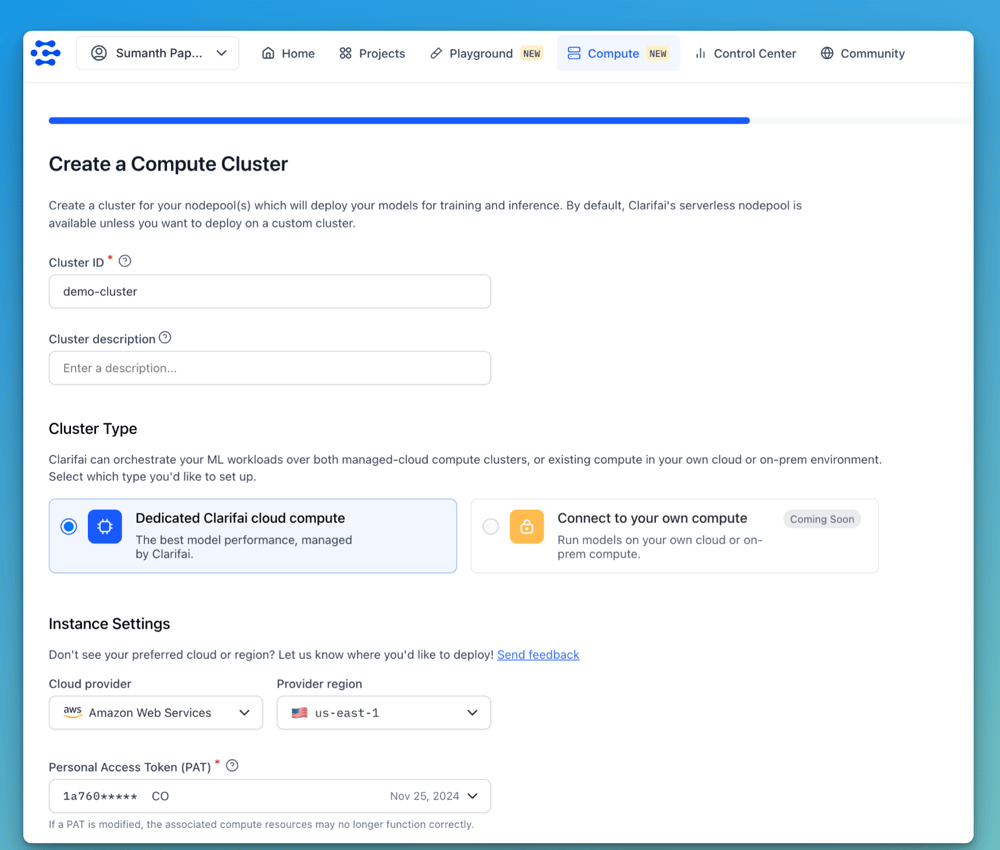Viewport: 1000px width, 850px height.
Task: Click the Cluster description help icon
Action: click(165, 338)
